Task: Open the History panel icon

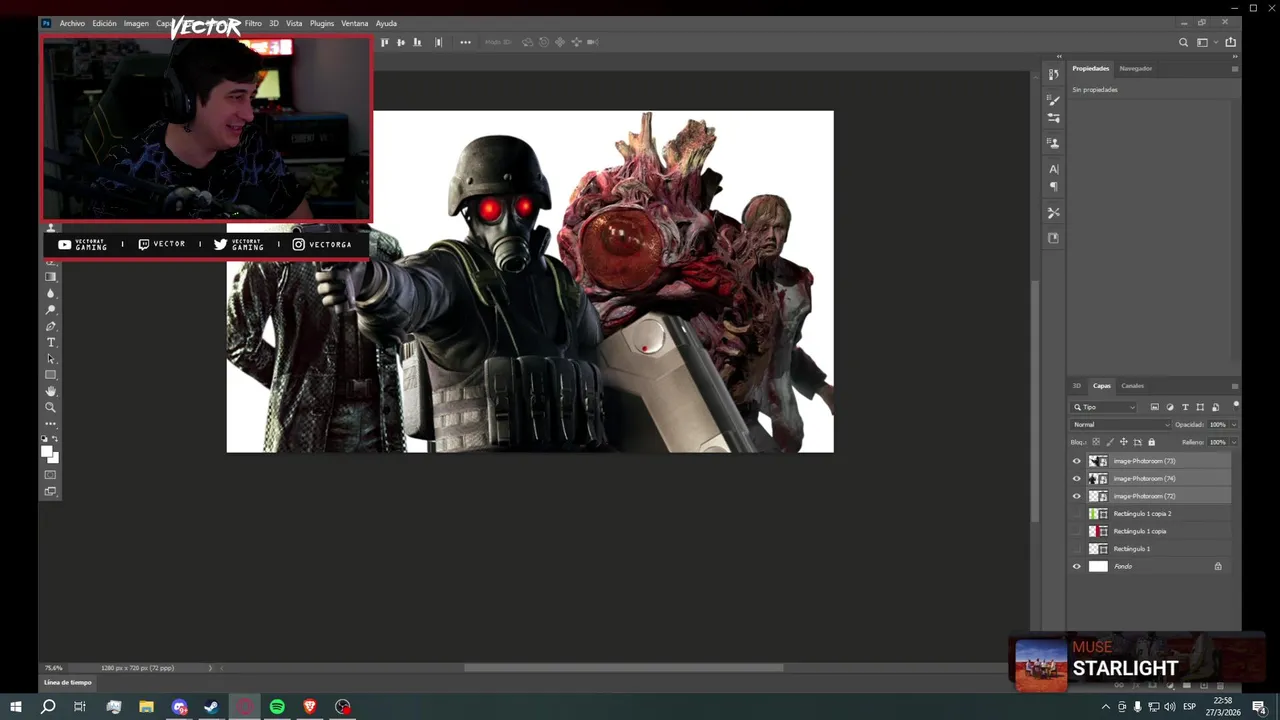Action: (x=1053, y=74)
